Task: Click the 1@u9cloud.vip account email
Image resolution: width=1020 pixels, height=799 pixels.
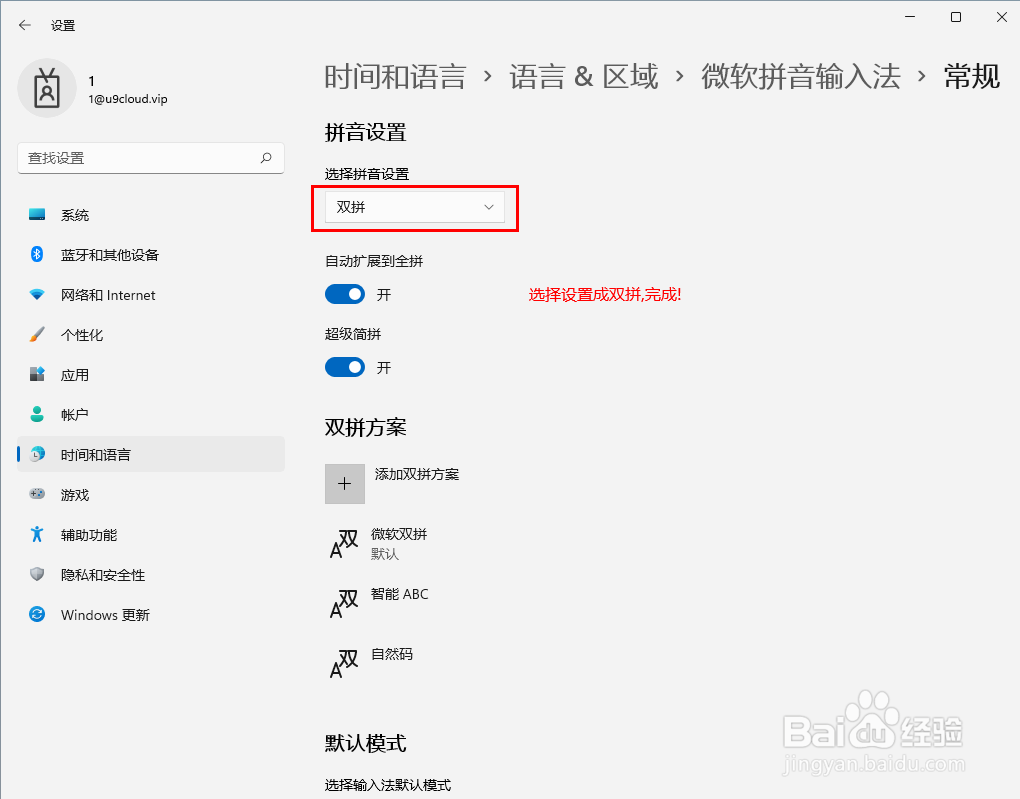Action: 128,99
